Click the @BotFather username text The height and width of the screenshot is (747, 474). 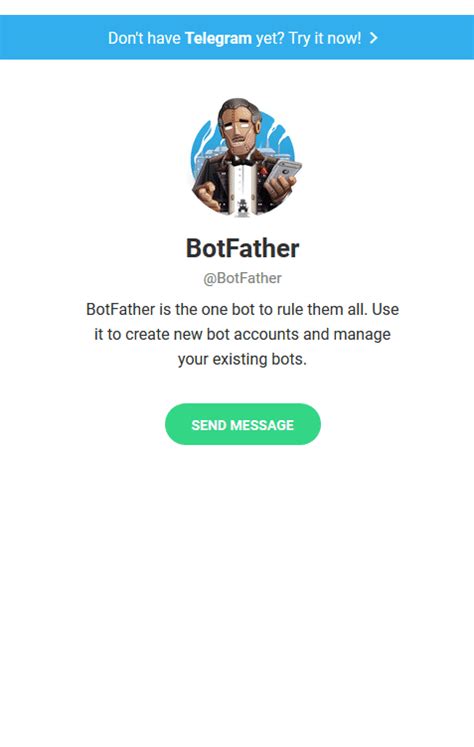242,278
